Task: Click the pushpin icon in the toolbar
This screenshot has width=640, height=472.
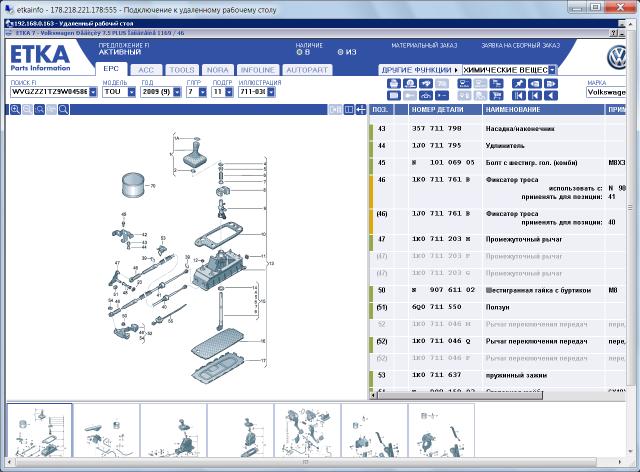Action: [x=519, y=84]
